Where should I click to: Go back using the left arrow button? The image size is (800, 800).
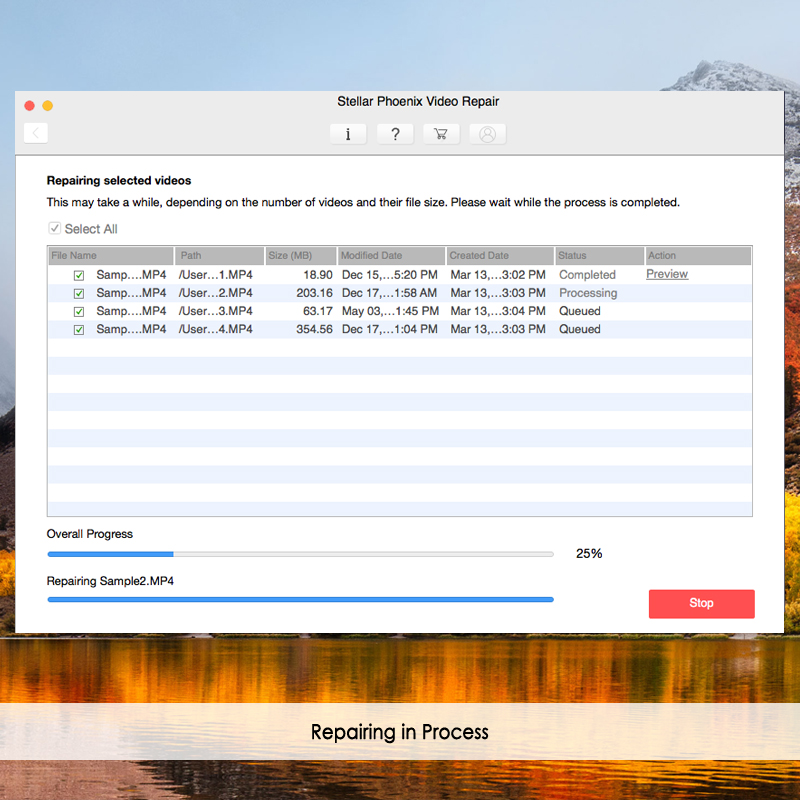click(36, 133)
